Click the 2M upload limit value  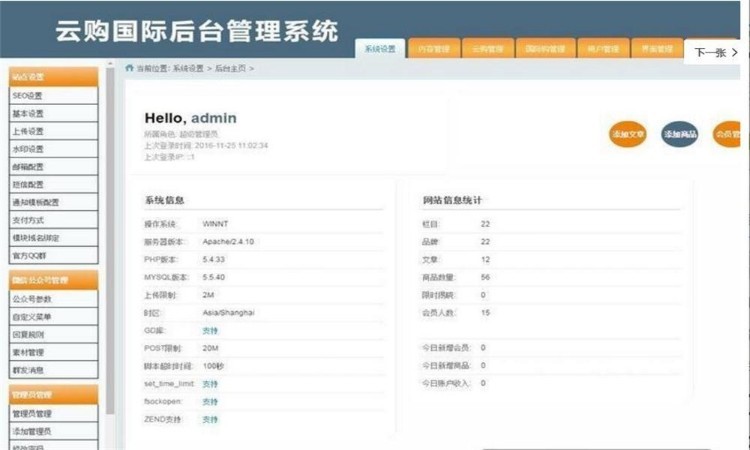pos(208,295)
